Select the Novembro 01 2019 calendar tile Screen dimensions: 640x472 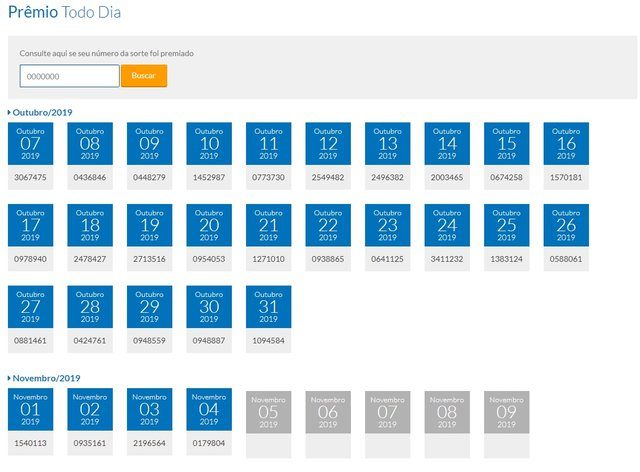point(30,411)
